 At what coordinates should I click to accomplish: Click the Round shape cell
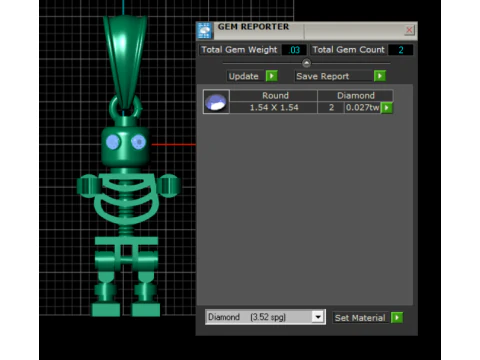coord(274,96)
